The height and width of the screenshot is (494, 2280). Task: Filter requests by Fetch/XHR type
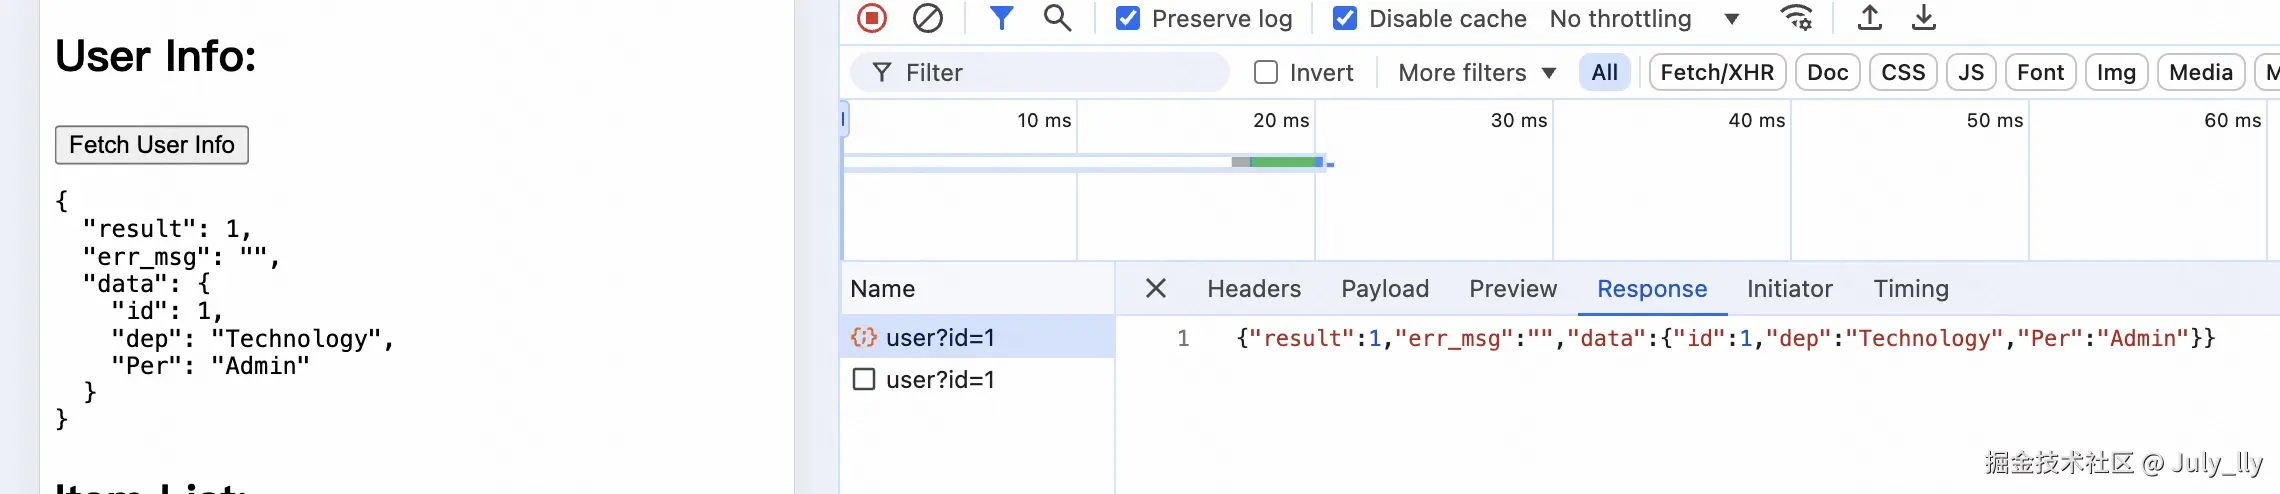1717,72
